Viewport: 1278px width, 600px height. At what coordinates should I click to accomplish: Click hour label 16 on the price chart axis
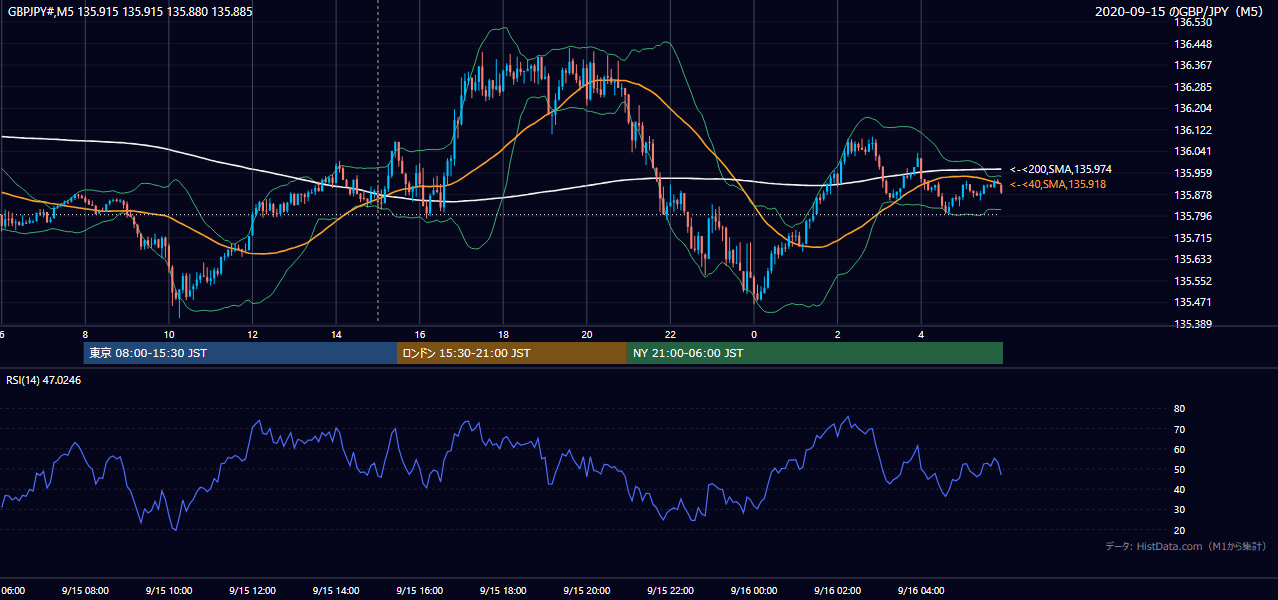(420, 334)
